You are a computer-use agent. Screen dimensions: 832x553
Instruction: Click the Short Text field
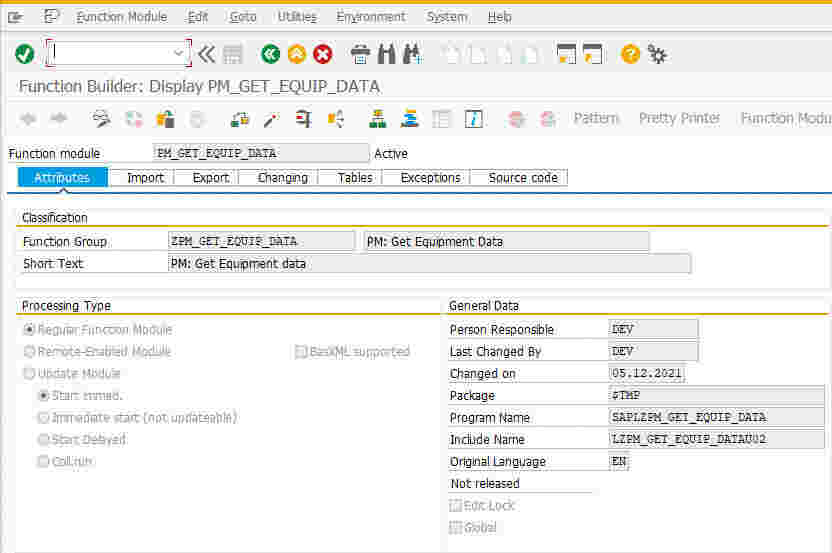[x=429, y=263]
